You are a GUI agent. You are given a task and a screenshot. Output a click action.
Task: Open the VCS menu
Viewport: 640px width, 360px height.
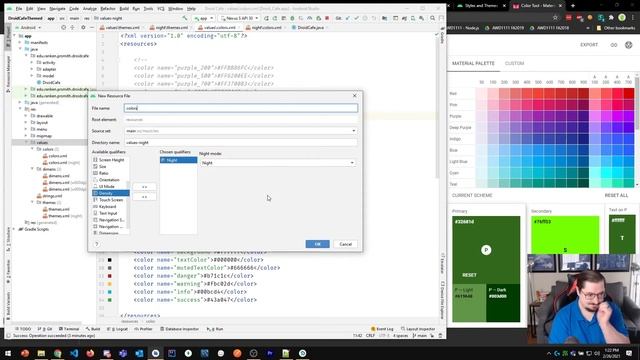(161, 9)
